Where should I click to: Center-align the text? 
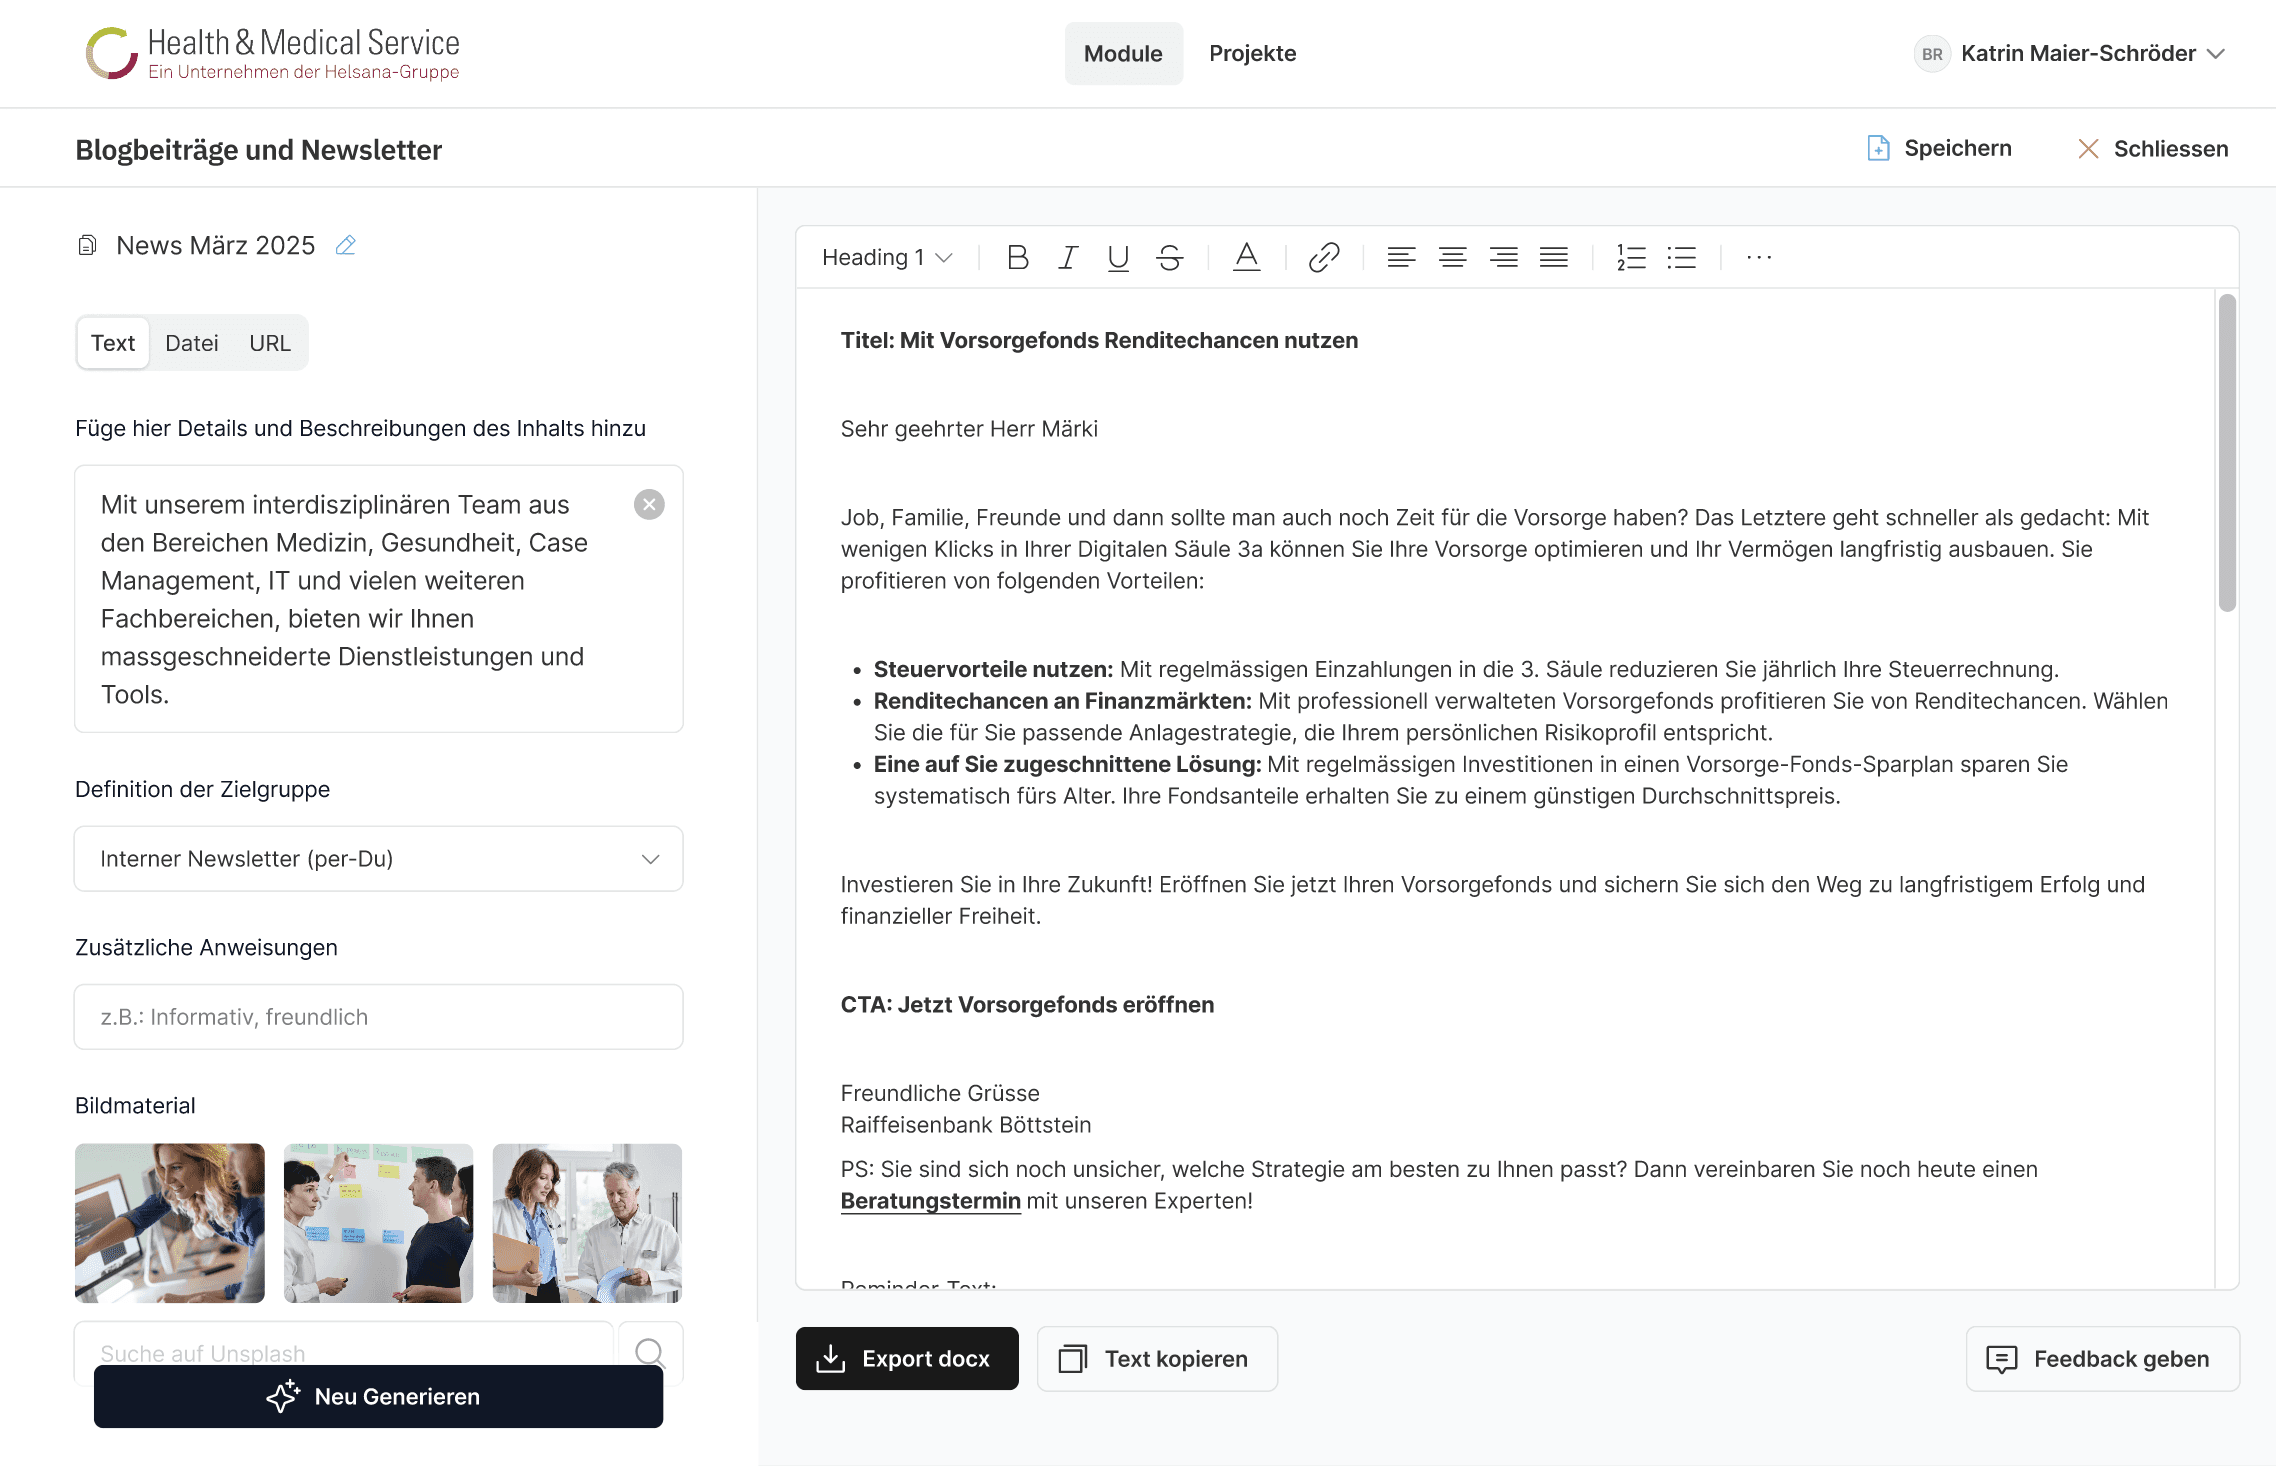1452,258
